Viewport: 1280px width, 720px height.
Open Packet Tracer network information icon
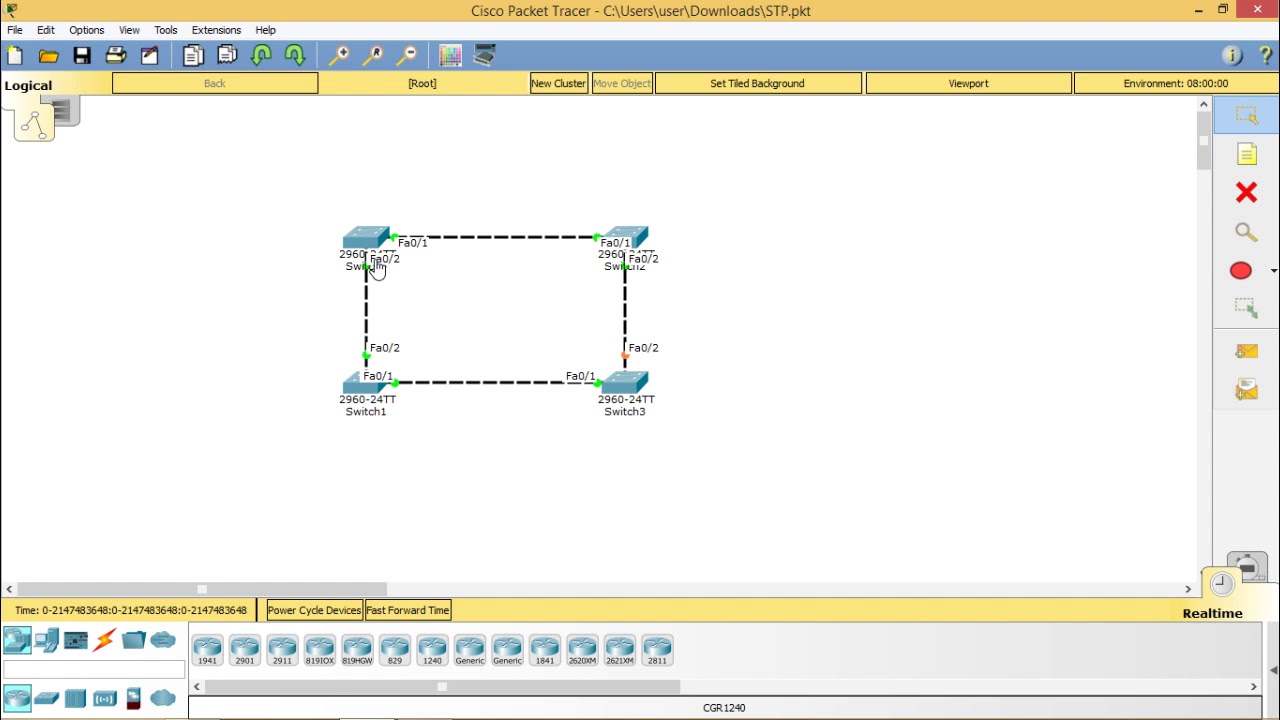point(1232,56)
